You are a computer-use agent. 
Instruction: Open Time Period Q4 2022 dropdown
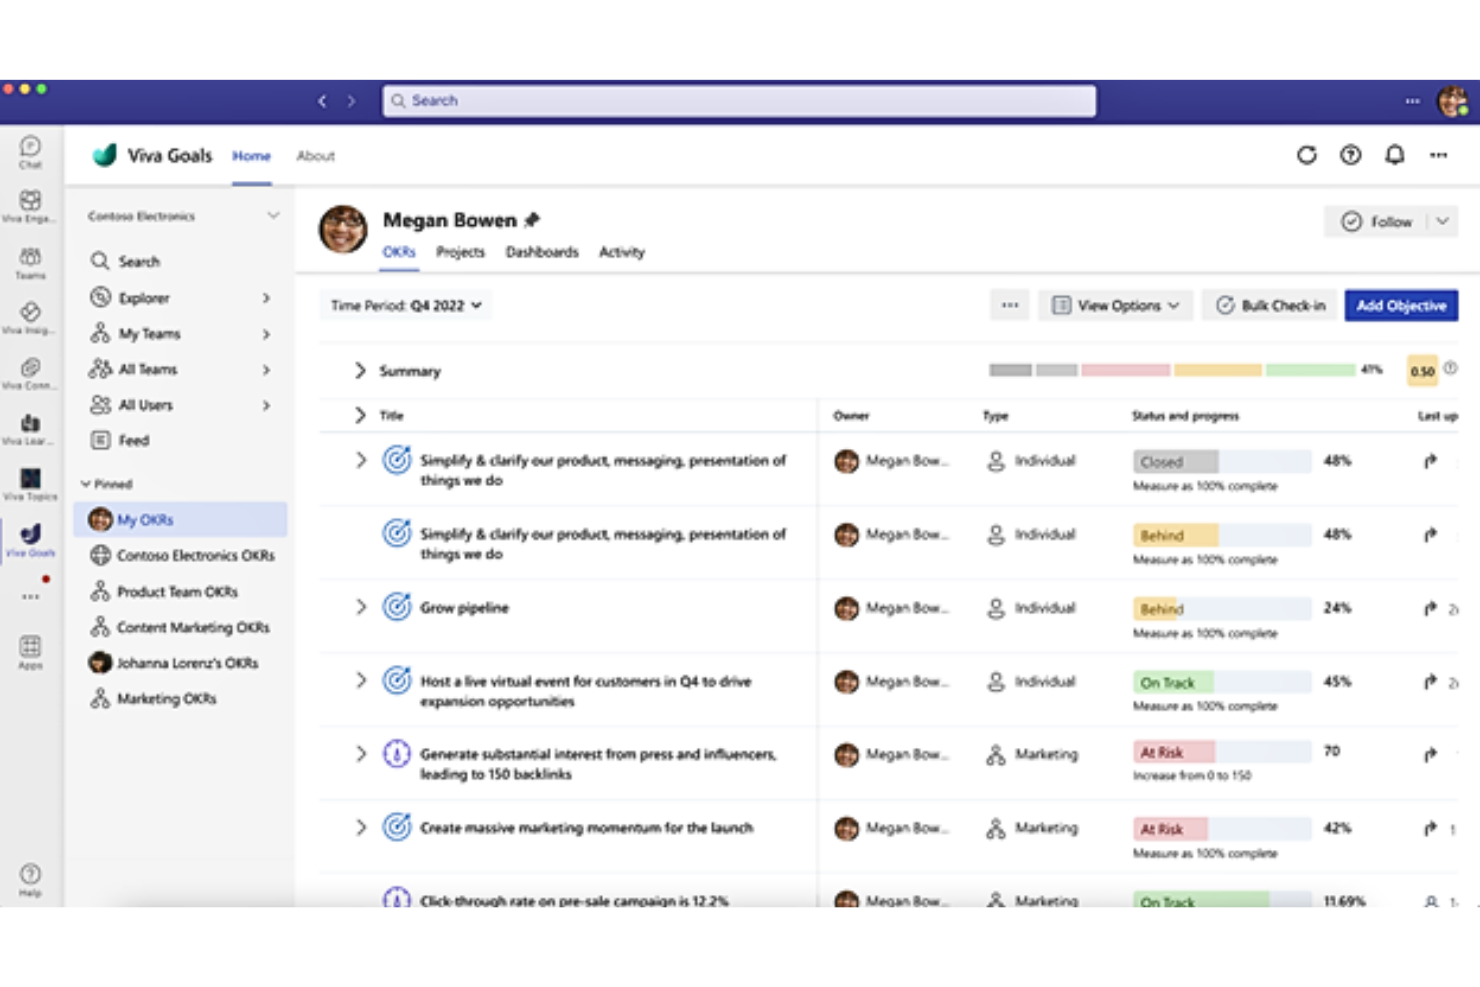[406, 306]
